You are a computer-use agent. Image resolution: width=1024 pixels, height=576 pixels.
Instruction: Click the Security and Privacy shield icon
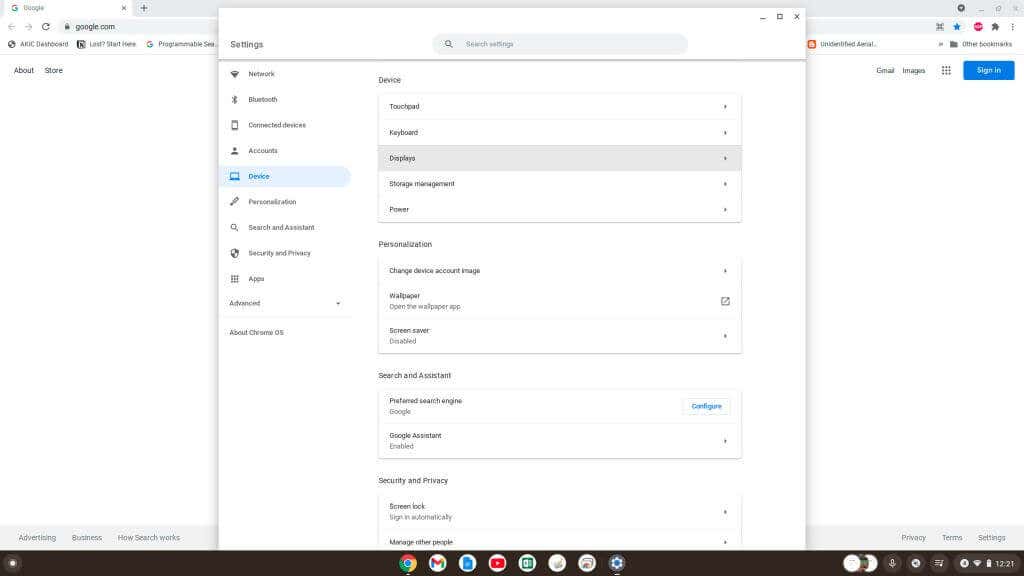(234, 253)
